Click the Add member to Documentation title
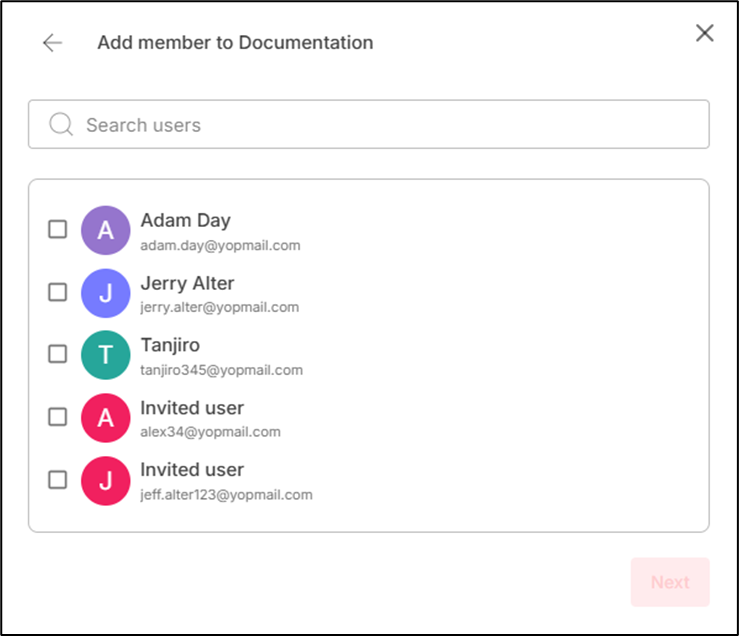 click(235, 42)
